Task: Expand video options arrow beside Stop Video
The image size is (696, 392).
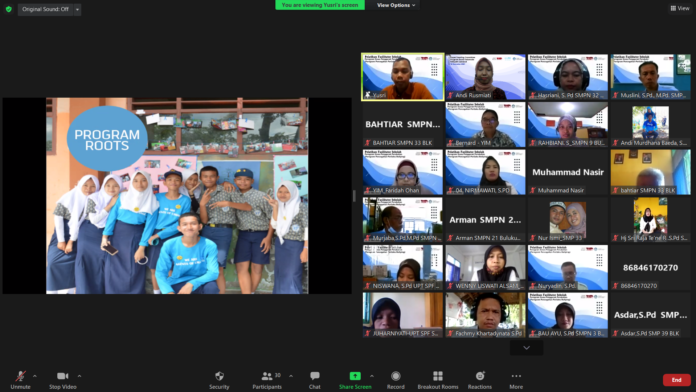Action: (x=79, y=376)
